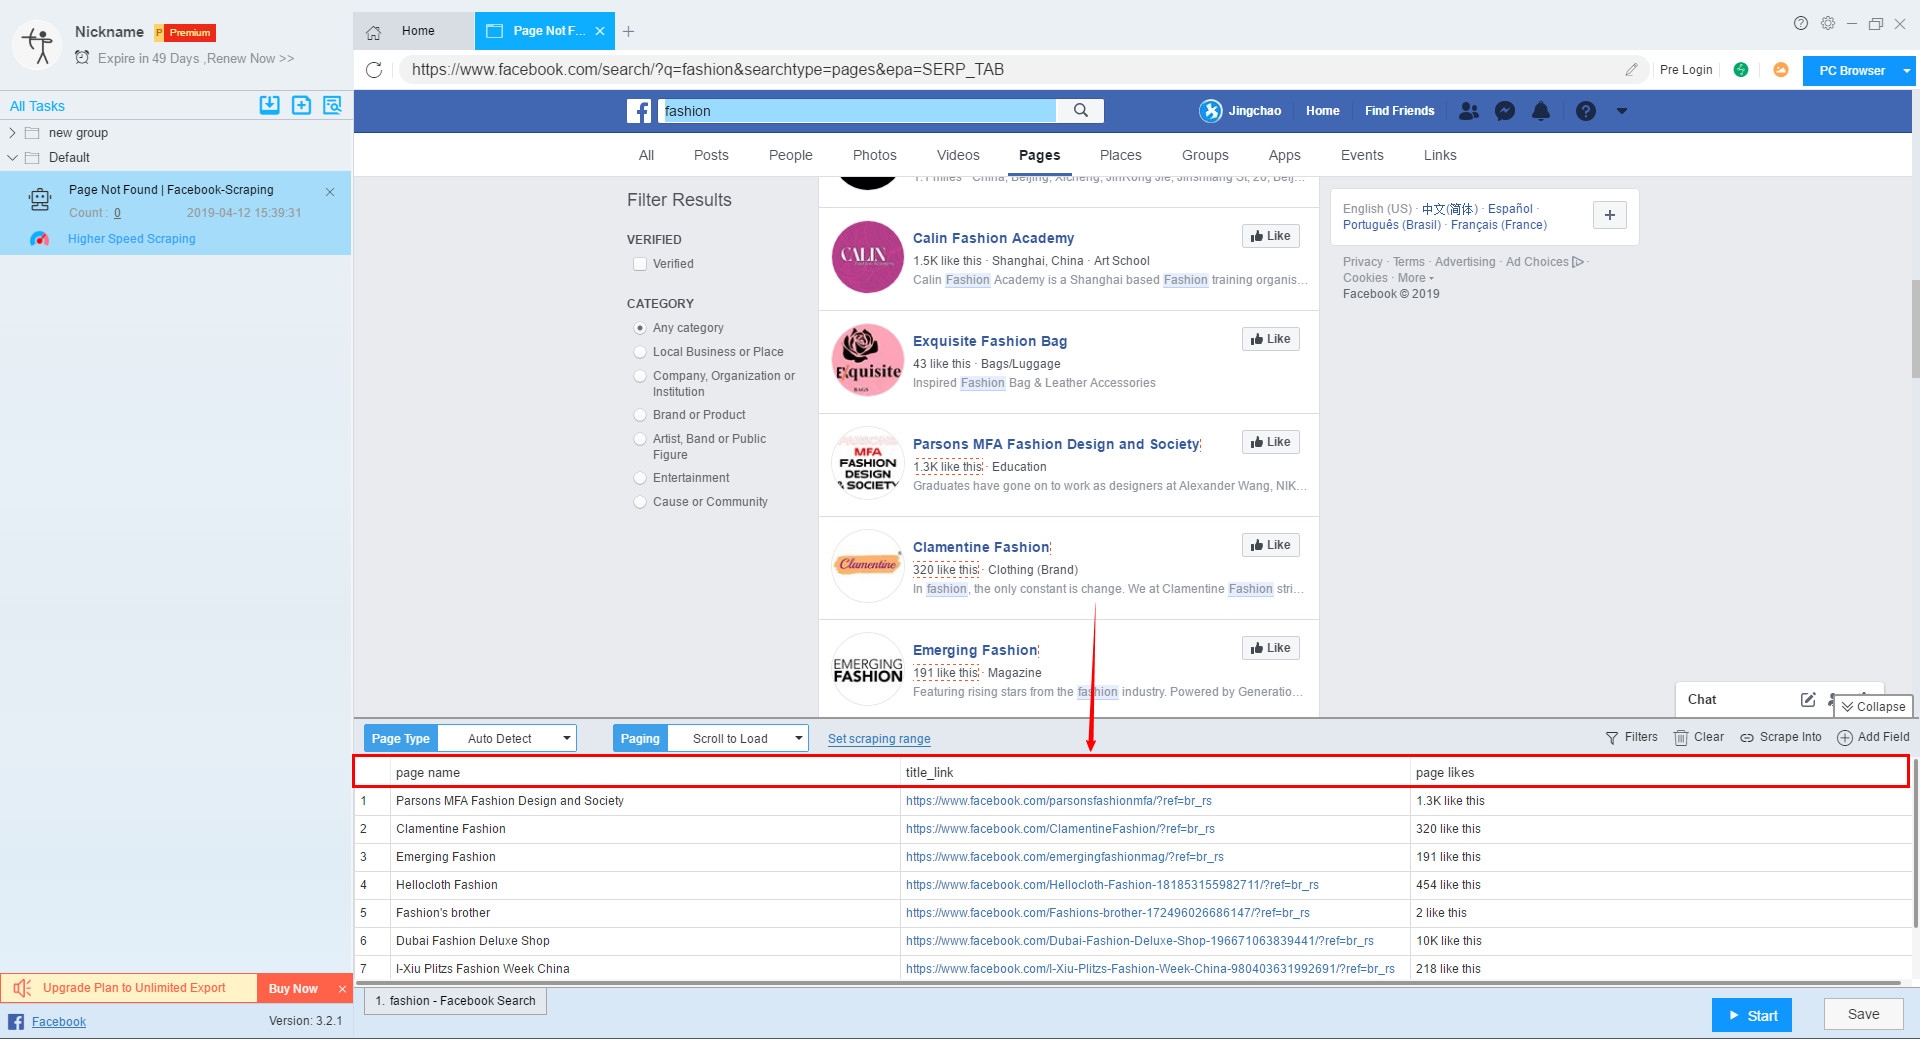Select Brand or Product category
Image resolution: width=1920 pixels, height=1039 pixels.
coord(640,415)
